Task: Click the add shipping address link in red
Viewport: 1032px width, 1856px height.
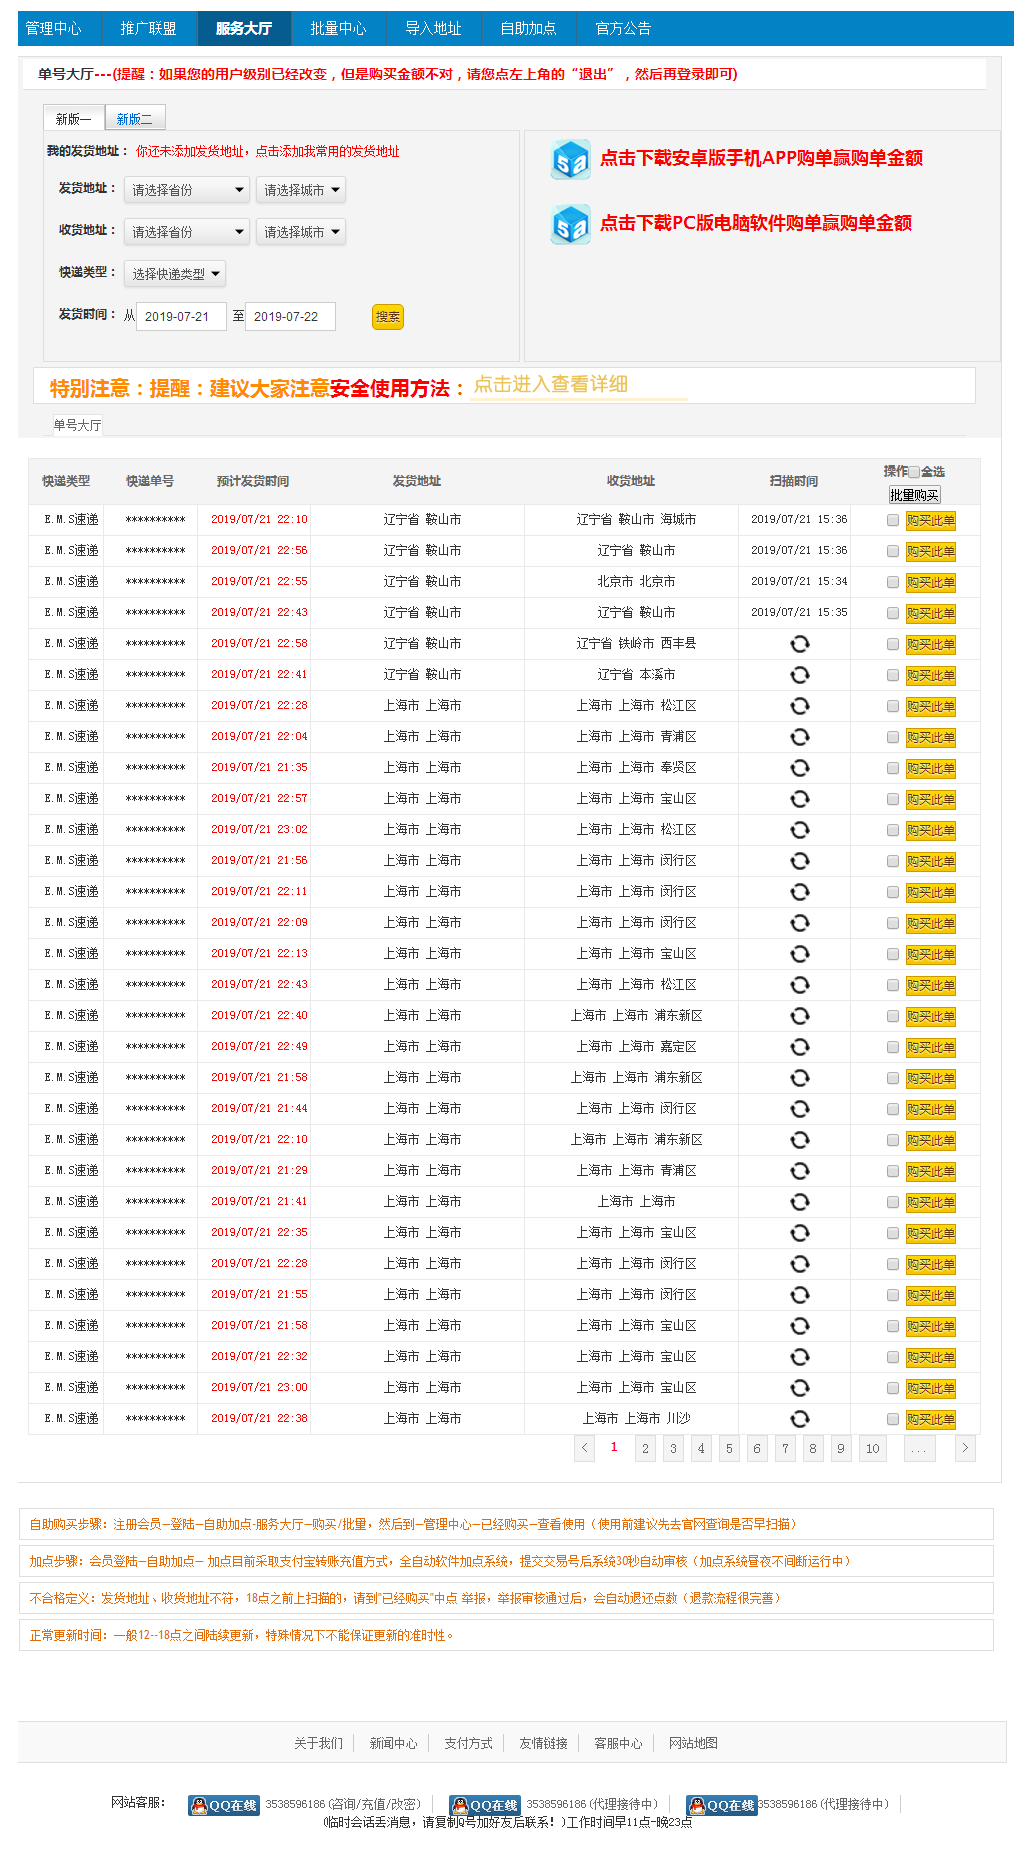Action: [x=267, y=152]
